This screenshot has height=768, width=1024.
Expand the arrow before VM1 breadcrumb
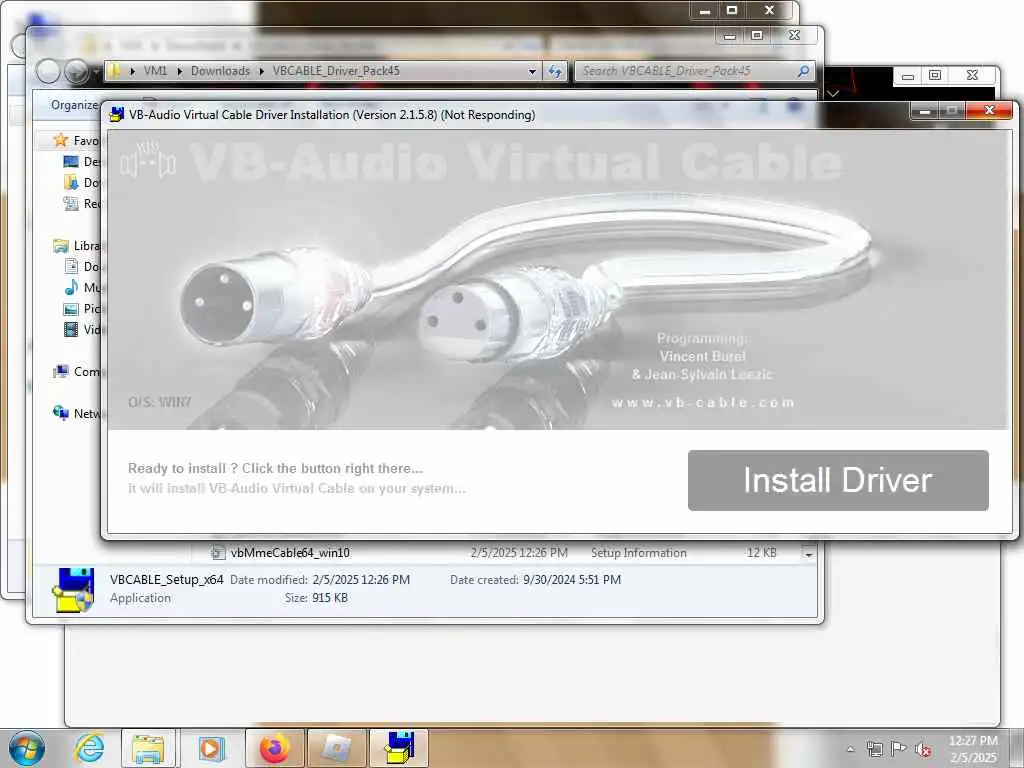pos(133,71)
